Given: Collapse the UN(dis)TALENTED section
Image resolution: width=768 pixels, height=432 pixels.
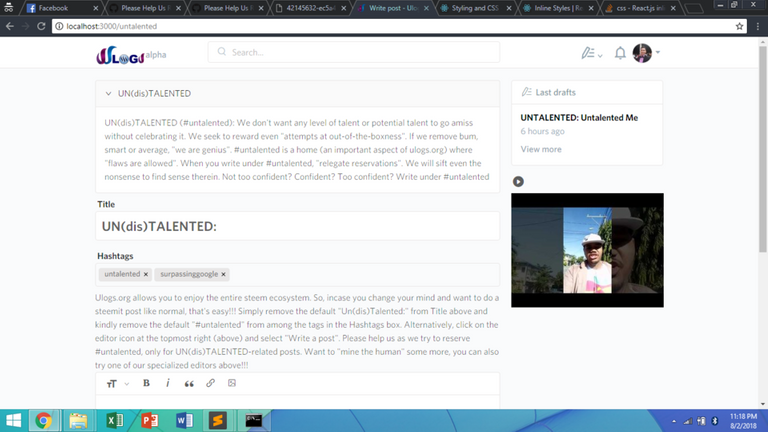Looking at the screenshot, I should click(x=108, y=93).
